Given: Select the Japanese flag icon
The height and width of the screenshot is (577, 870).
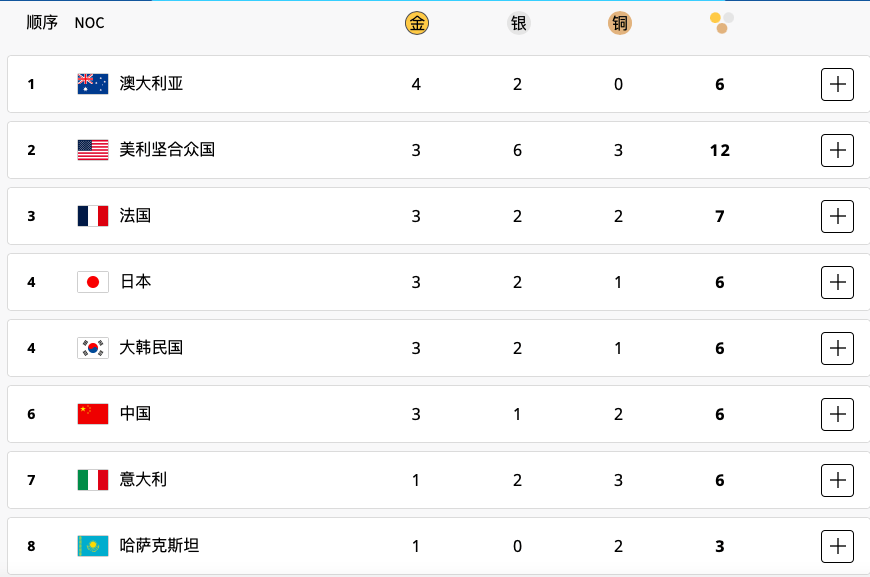Looking at the screenshot, I should 92,282.
